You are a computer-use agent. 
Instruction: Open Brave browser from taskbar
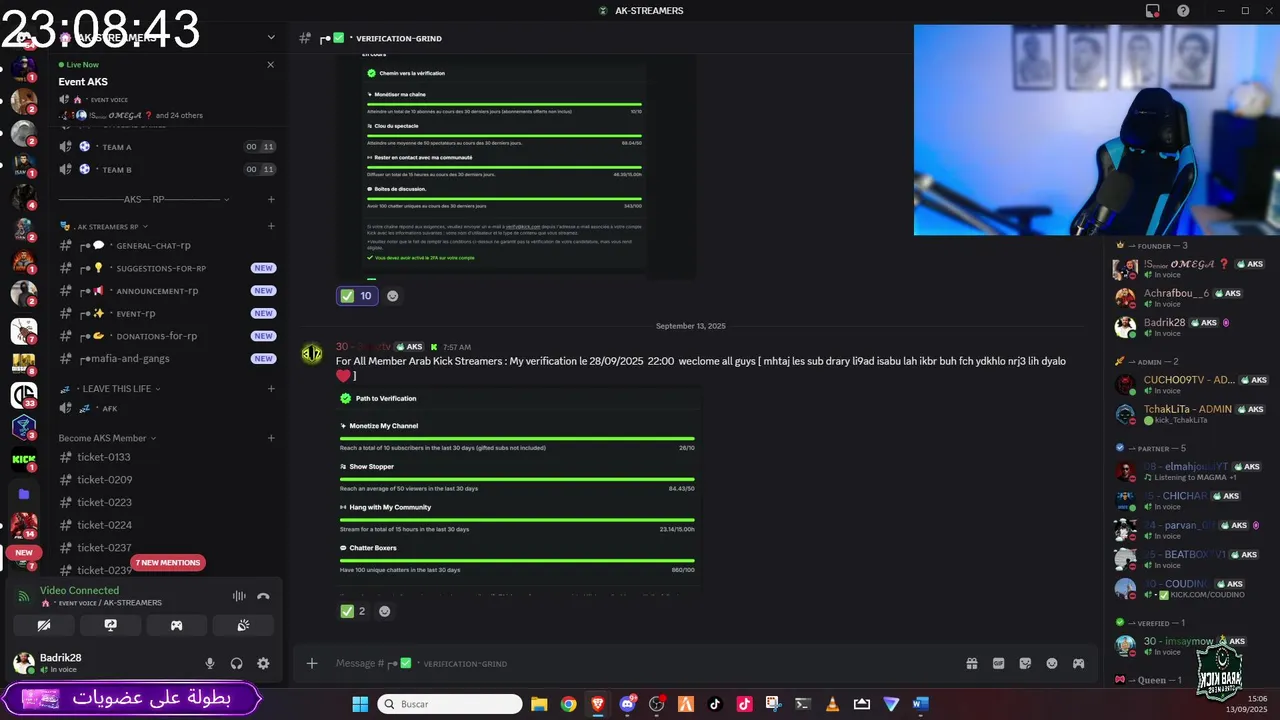(597, 704)
